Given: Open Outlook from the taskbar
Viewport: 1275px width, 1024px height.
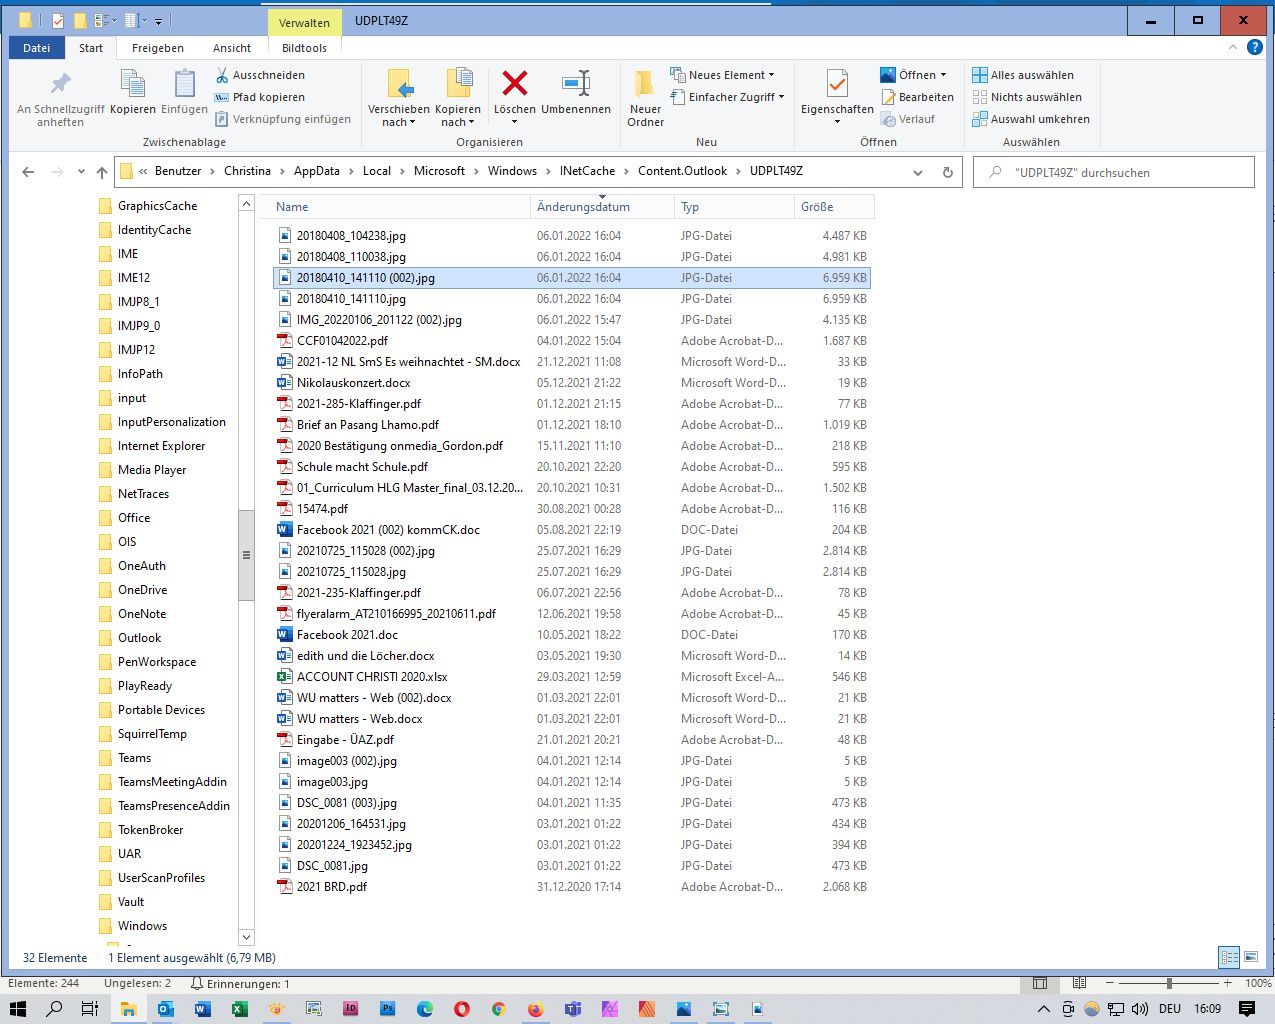Looking at the screenshot, I should (165, 1009).
